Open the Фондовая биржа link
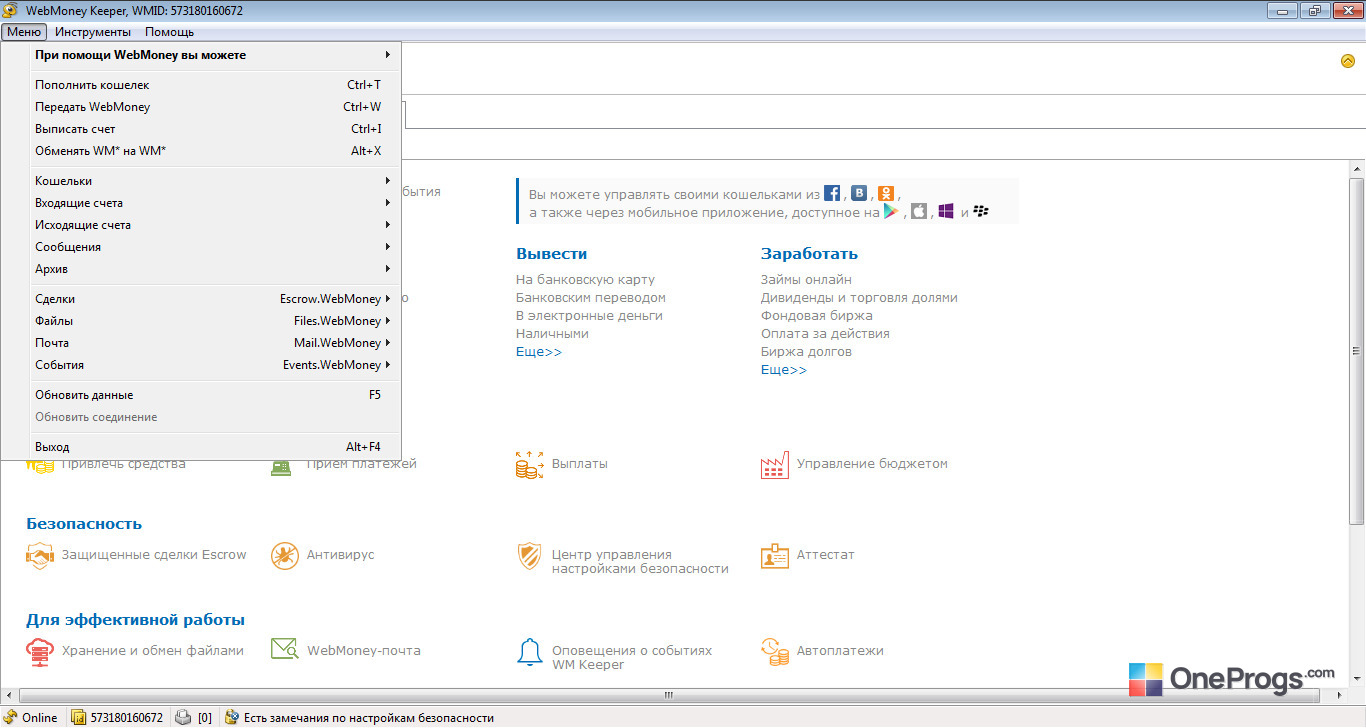The width and height of the screenshot is (1366, 728). click(x=816, y=316)
